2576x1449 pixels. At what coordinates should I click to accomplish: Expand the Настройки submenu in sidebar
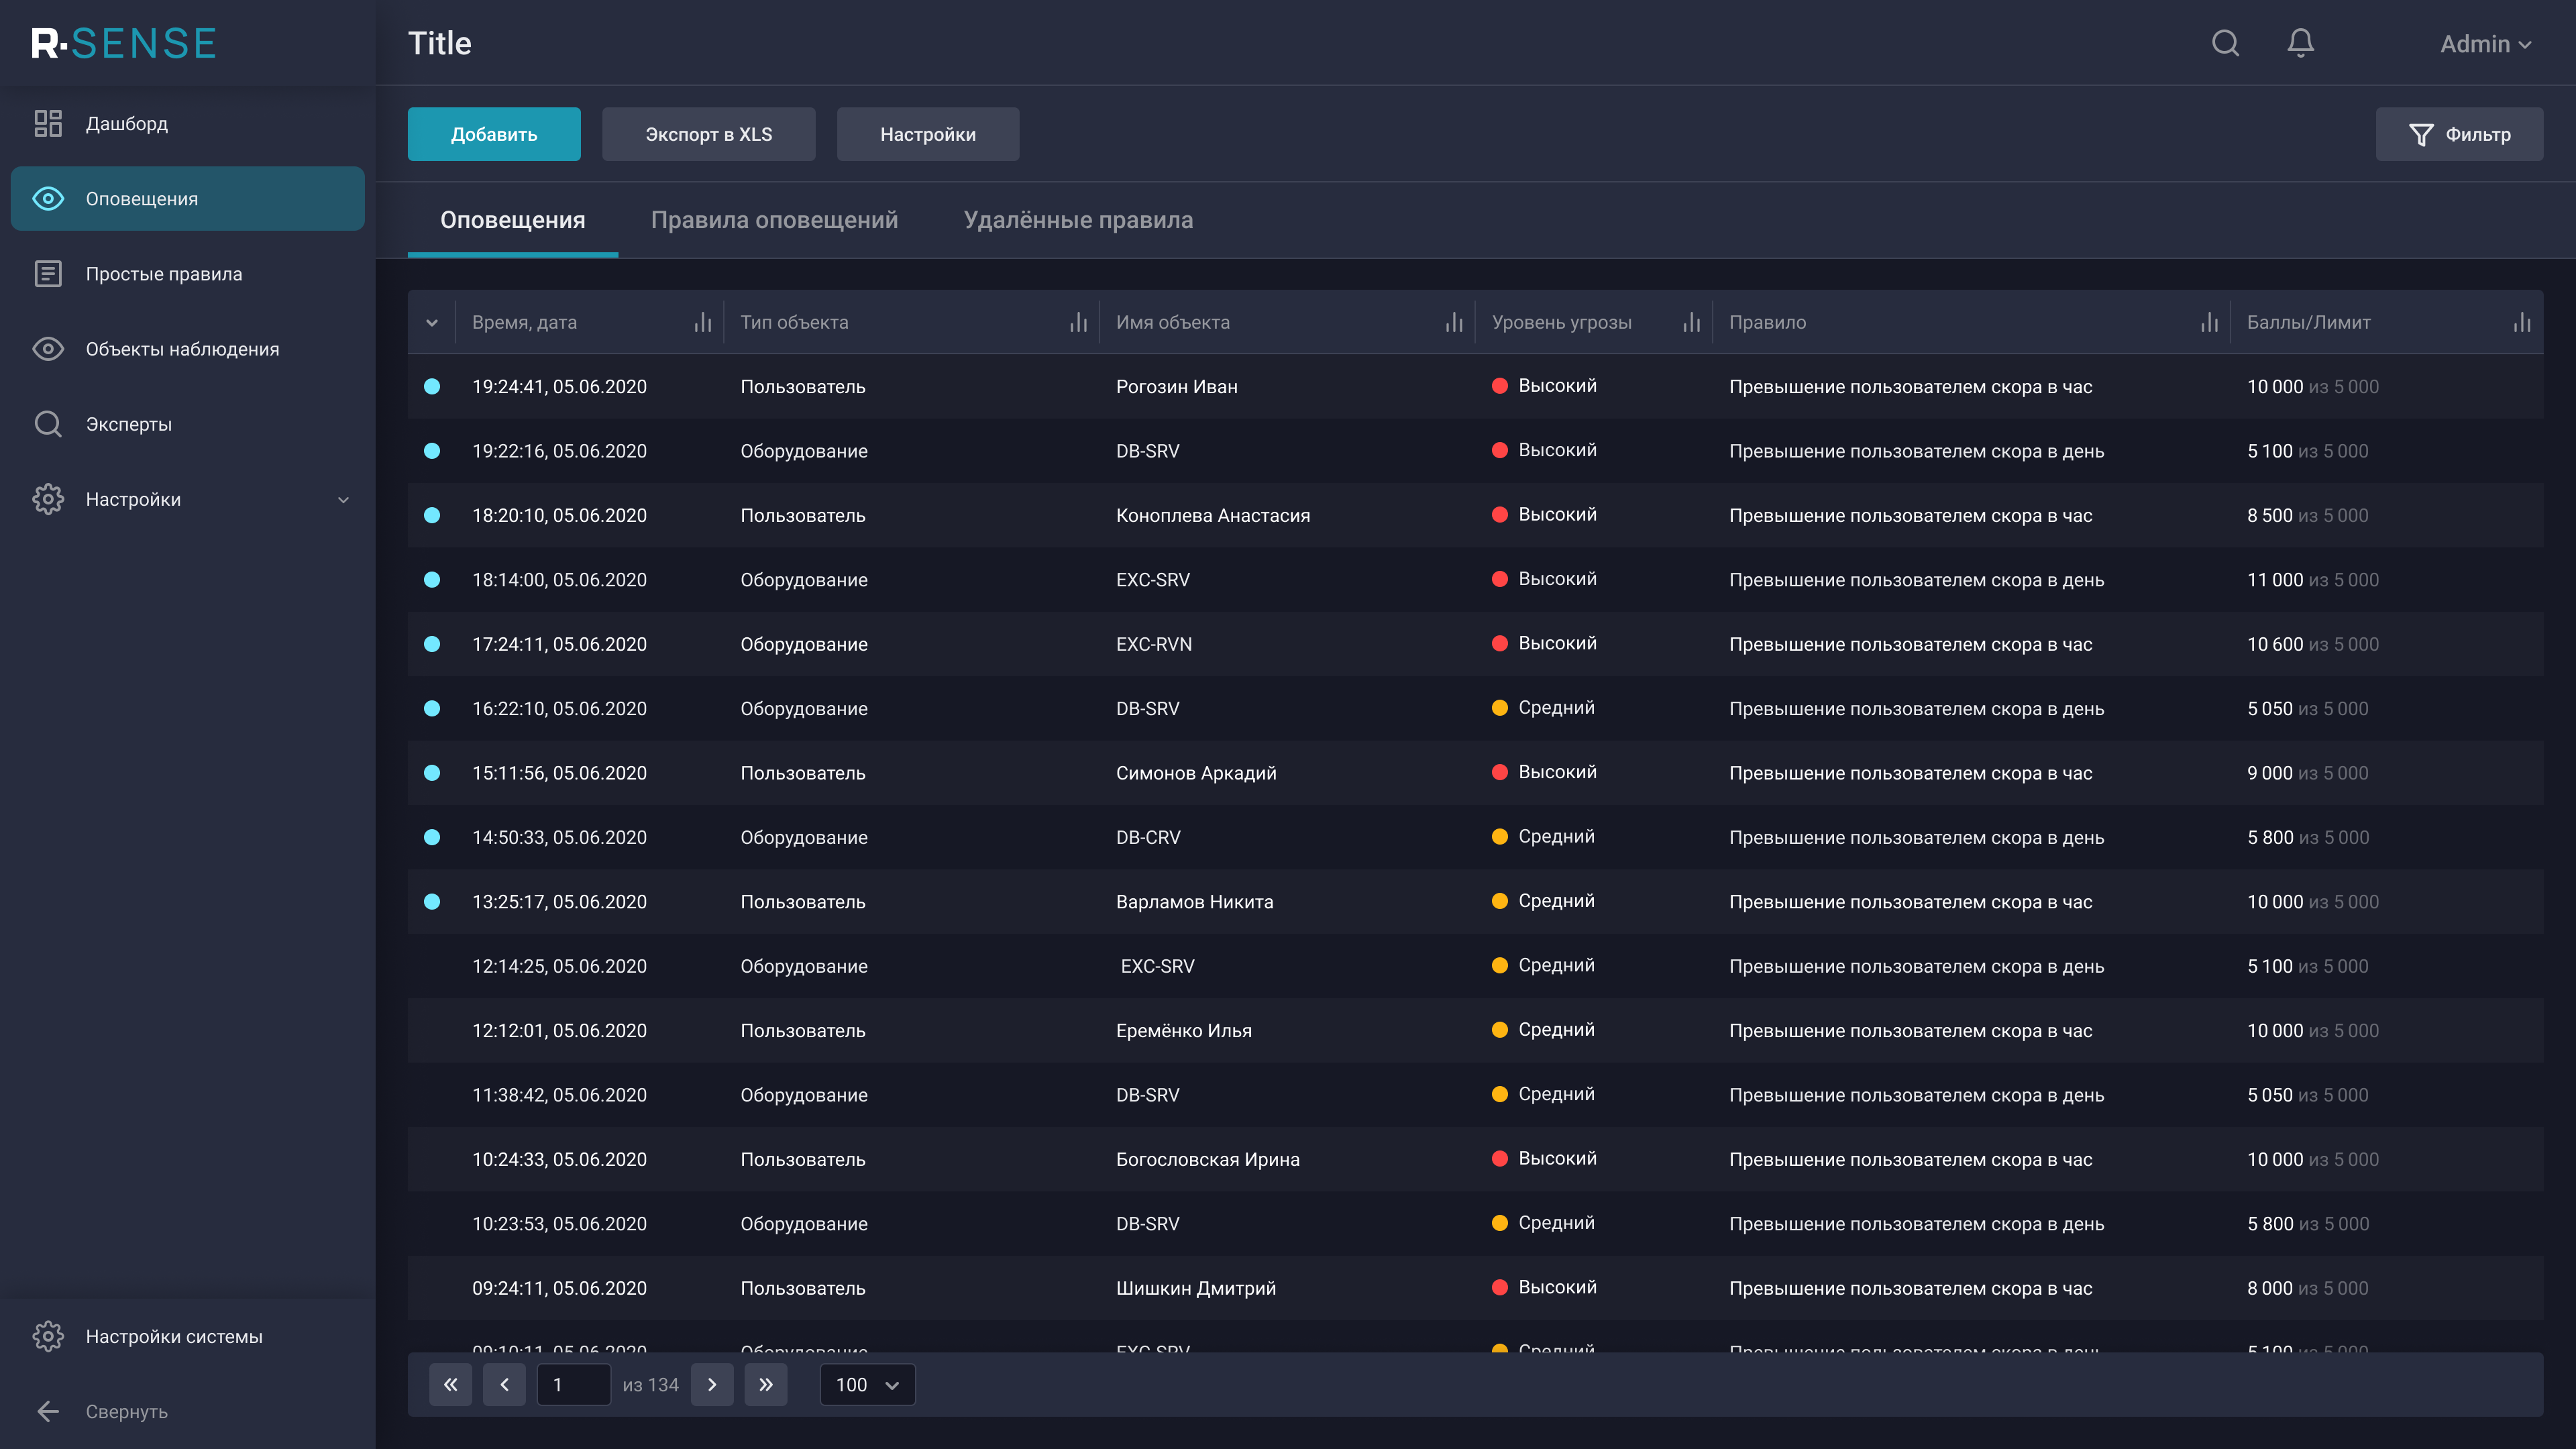click(x=343, y=499)
